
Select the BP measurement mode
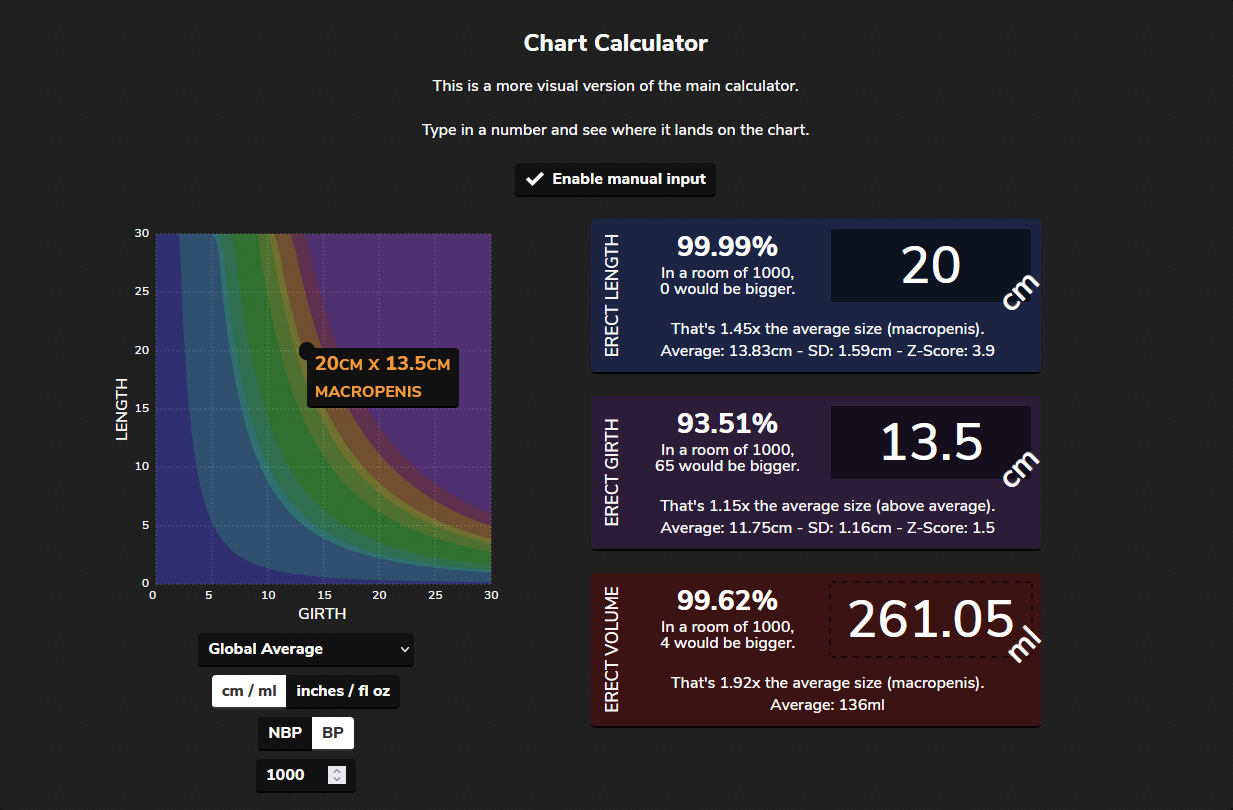(333, 733)
